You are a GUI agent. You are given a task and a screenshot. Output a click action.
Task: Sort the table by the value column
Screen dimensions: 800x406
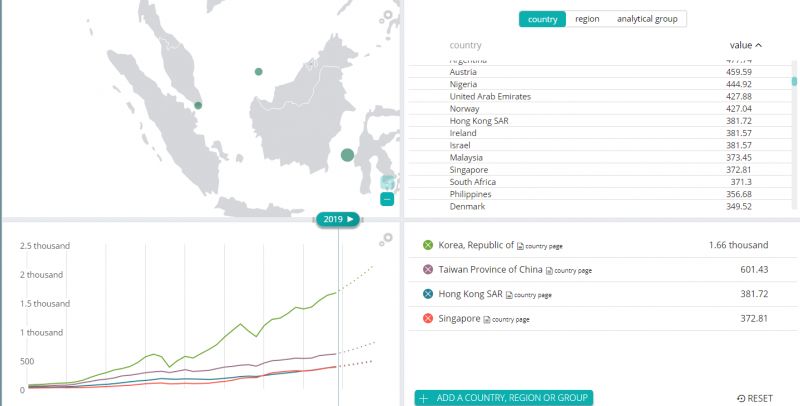point(745,45)
